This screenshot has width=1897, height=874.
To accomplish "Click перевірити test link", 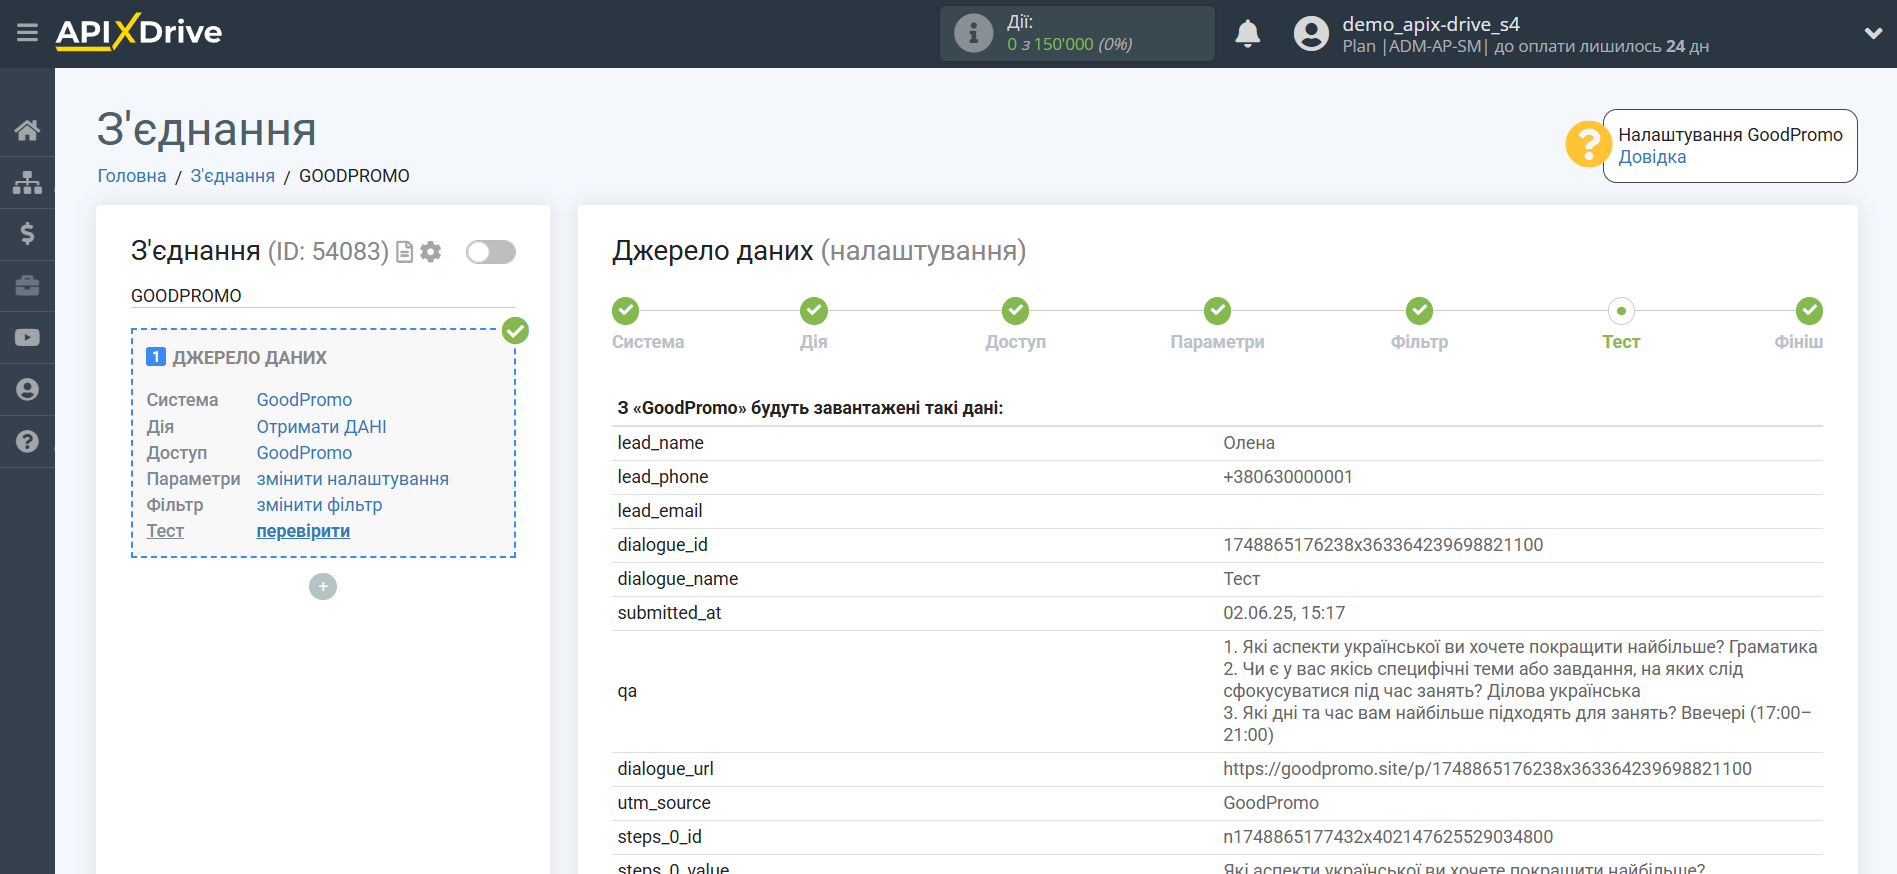I will coord(303,531).
